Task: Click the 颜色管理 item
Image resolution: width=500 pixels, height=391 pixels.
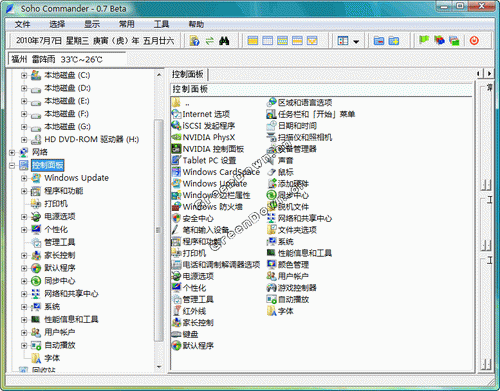Action: (288, 265)
